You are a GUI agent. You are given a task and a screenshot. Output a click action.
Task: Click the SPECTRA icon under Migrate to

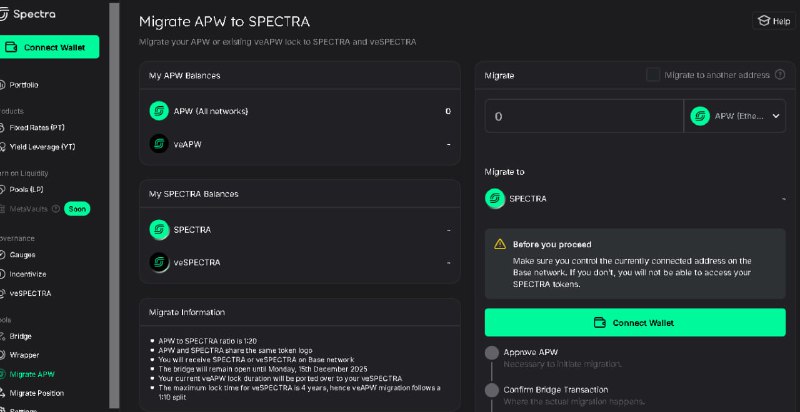coord(494,198)
